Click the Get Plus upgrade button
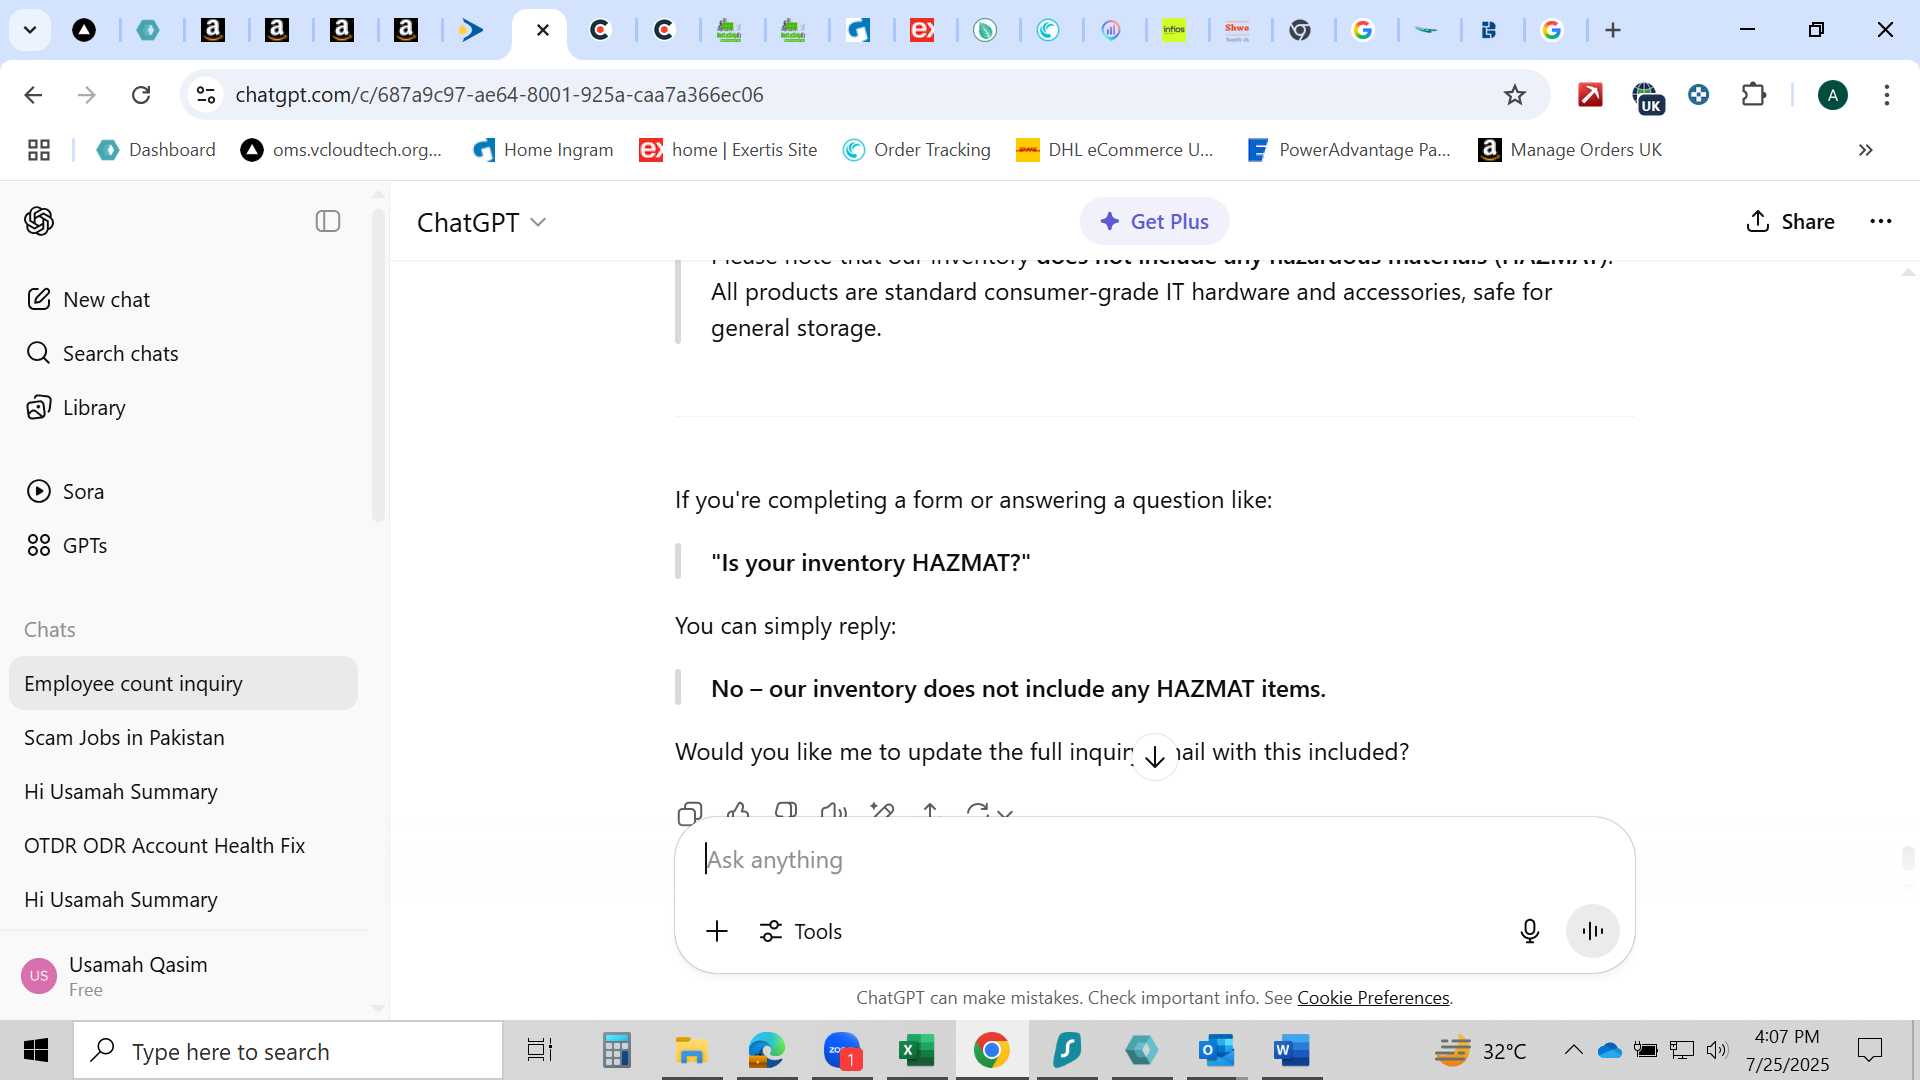 click(x=1154, y=222)
